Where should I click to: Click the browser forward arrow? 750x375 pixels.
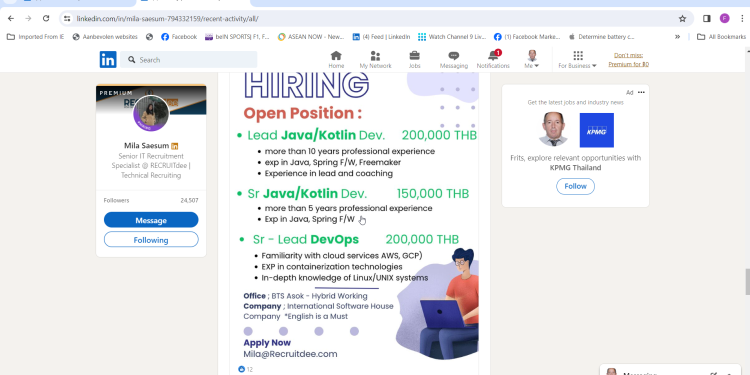[28, 19]
